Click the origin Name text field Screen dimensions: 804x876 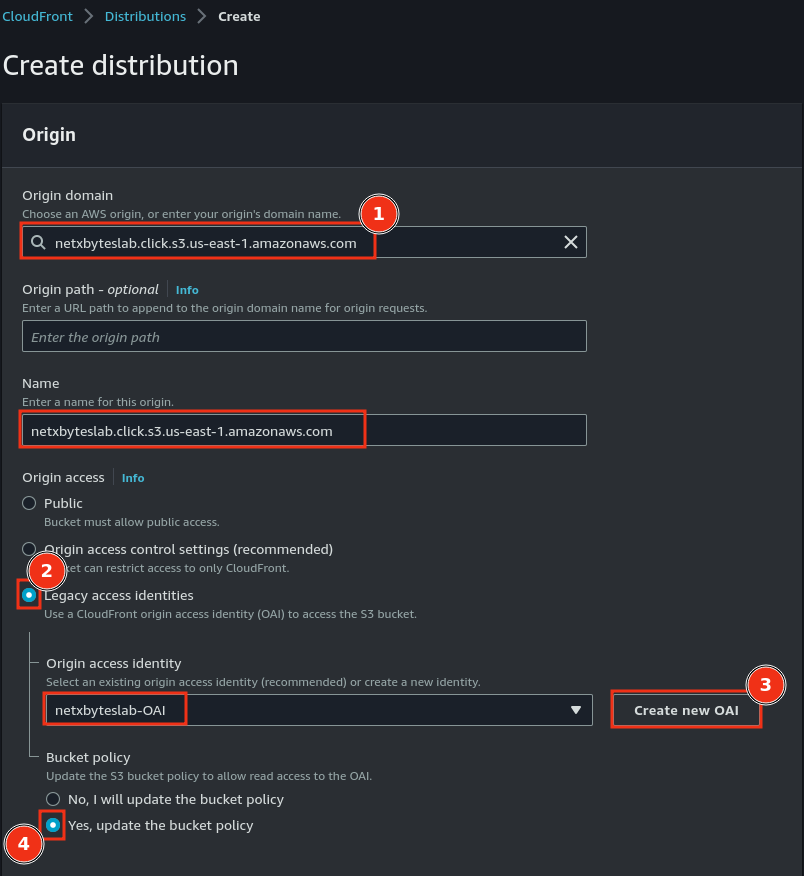coord(304,431)
